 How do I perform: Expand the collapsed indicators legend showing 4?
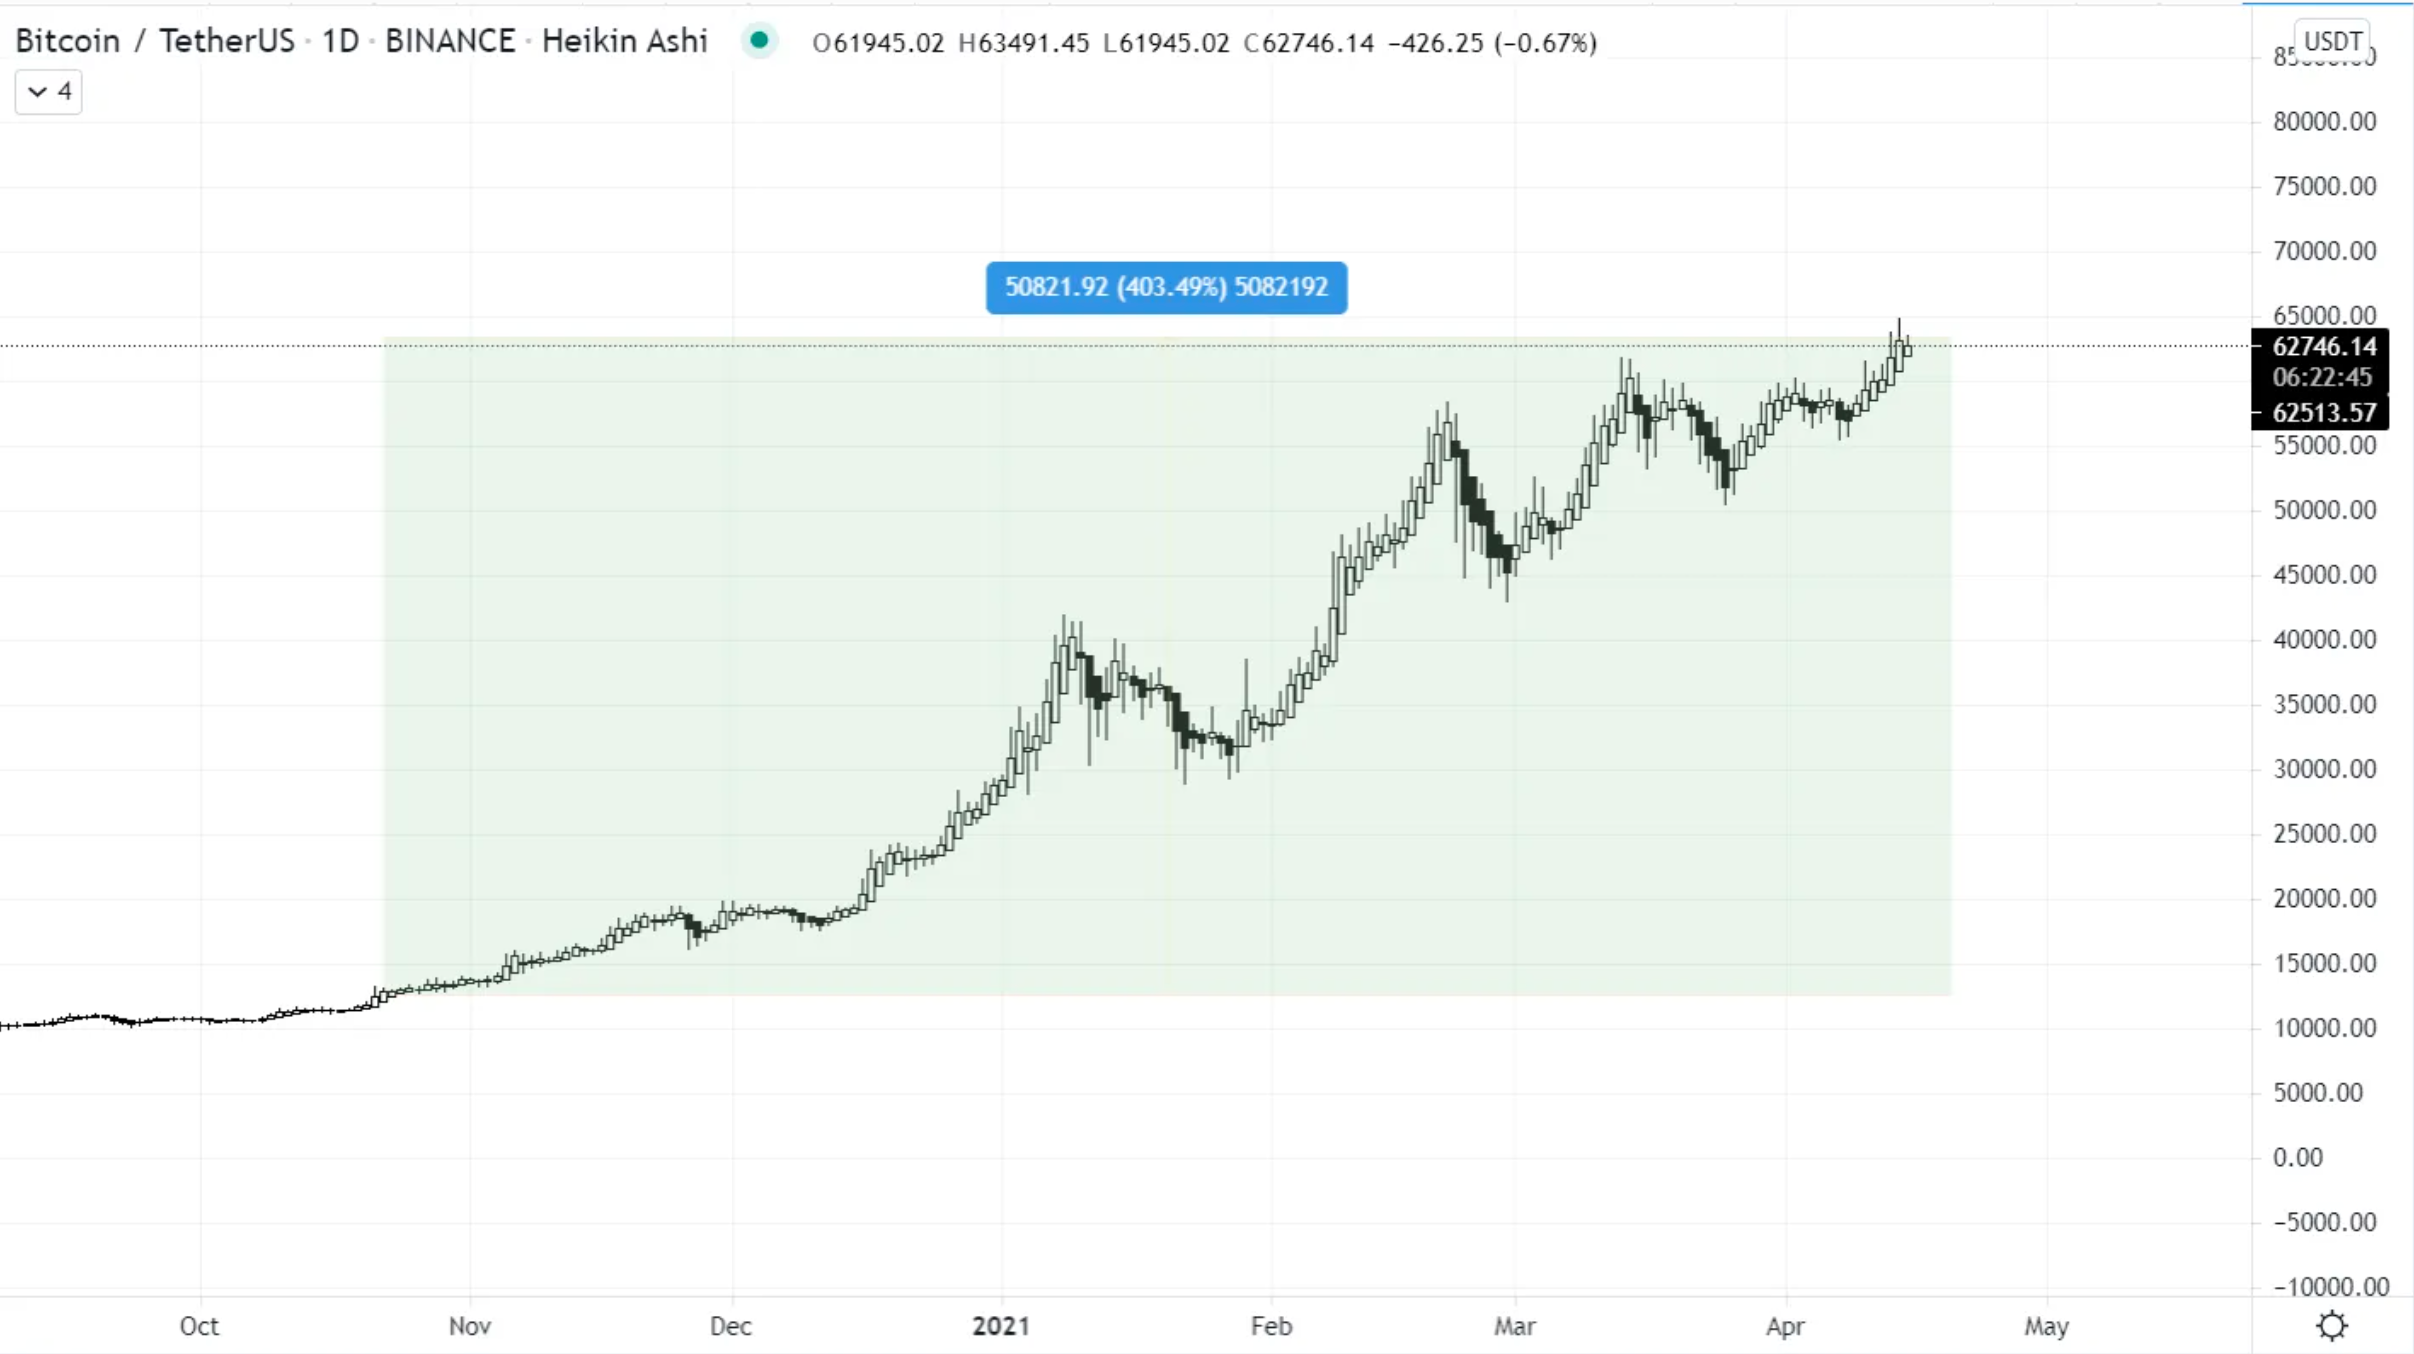[48, 92]
